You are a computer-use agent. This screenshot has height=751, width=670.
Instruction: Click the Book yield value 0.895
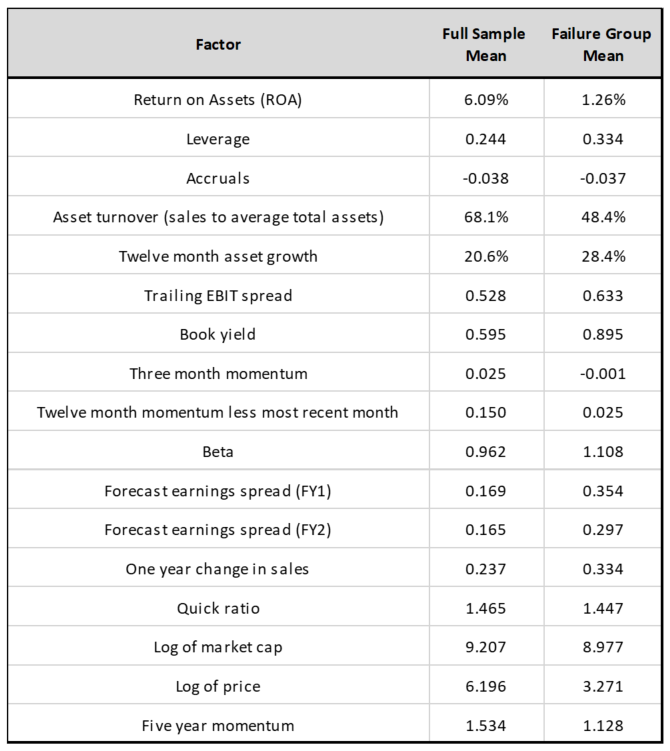coord(602,334)
